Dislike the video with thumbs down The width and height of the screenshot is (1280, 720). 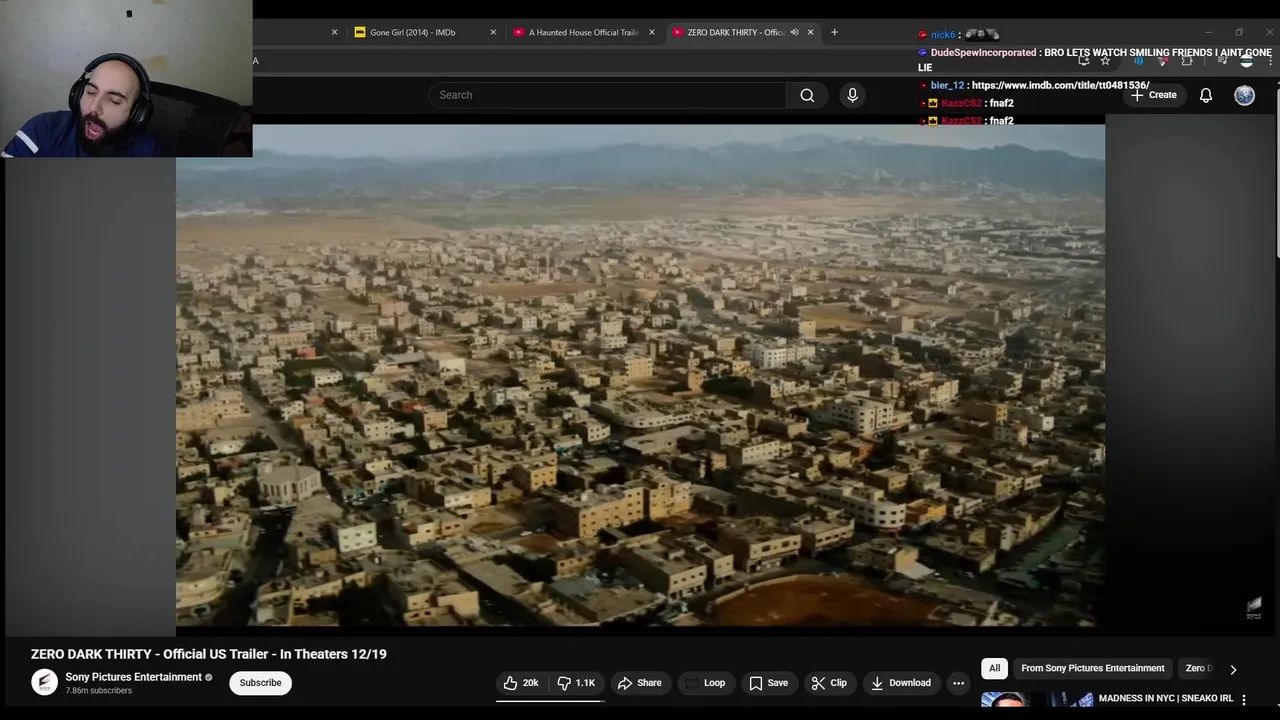click(x=576, y=683)
